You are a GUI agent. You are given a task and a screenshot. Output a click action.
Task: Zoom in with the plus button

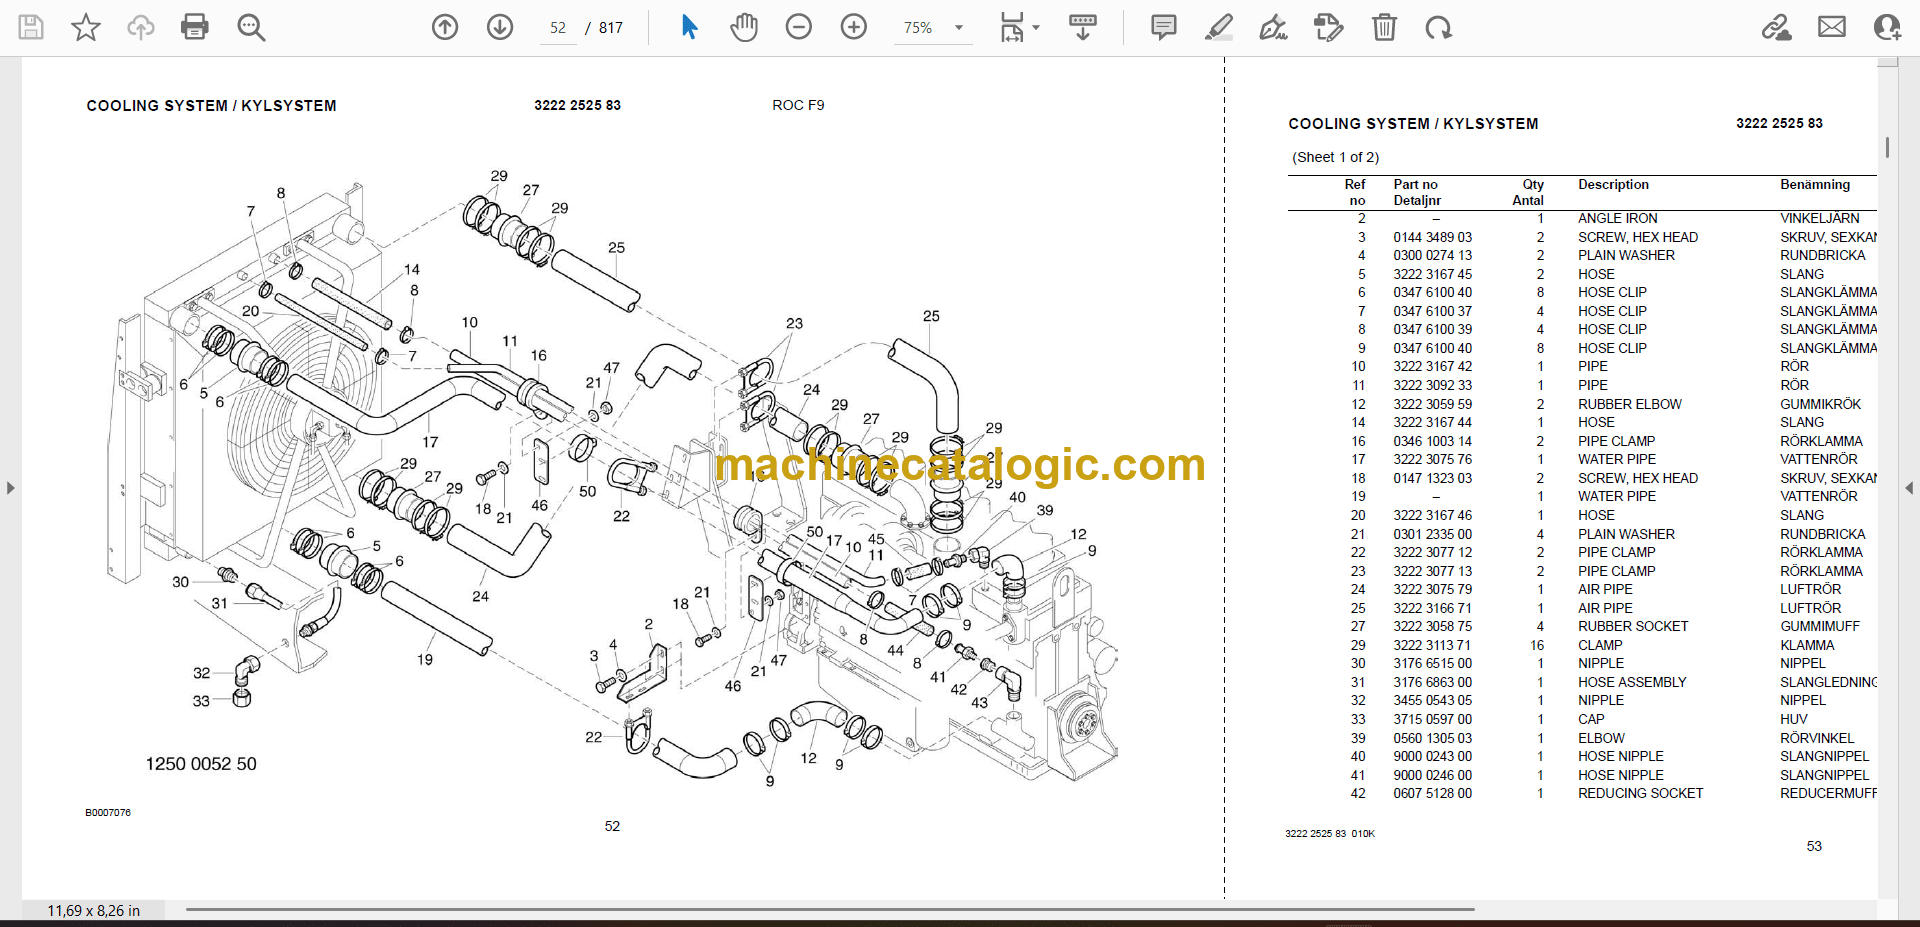pyautogui.click(x=854, y=27)
